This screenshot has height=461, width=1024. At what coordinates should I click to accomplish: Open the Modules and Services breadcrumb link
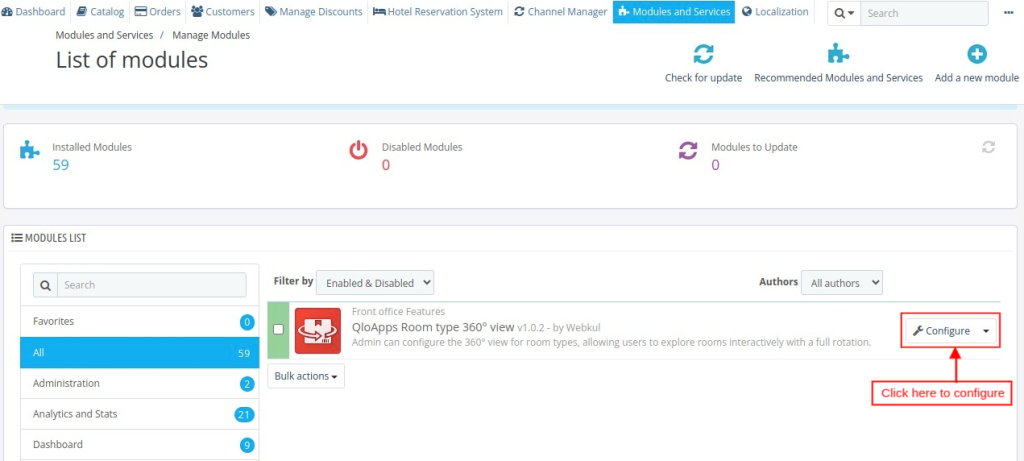point(104,35)
